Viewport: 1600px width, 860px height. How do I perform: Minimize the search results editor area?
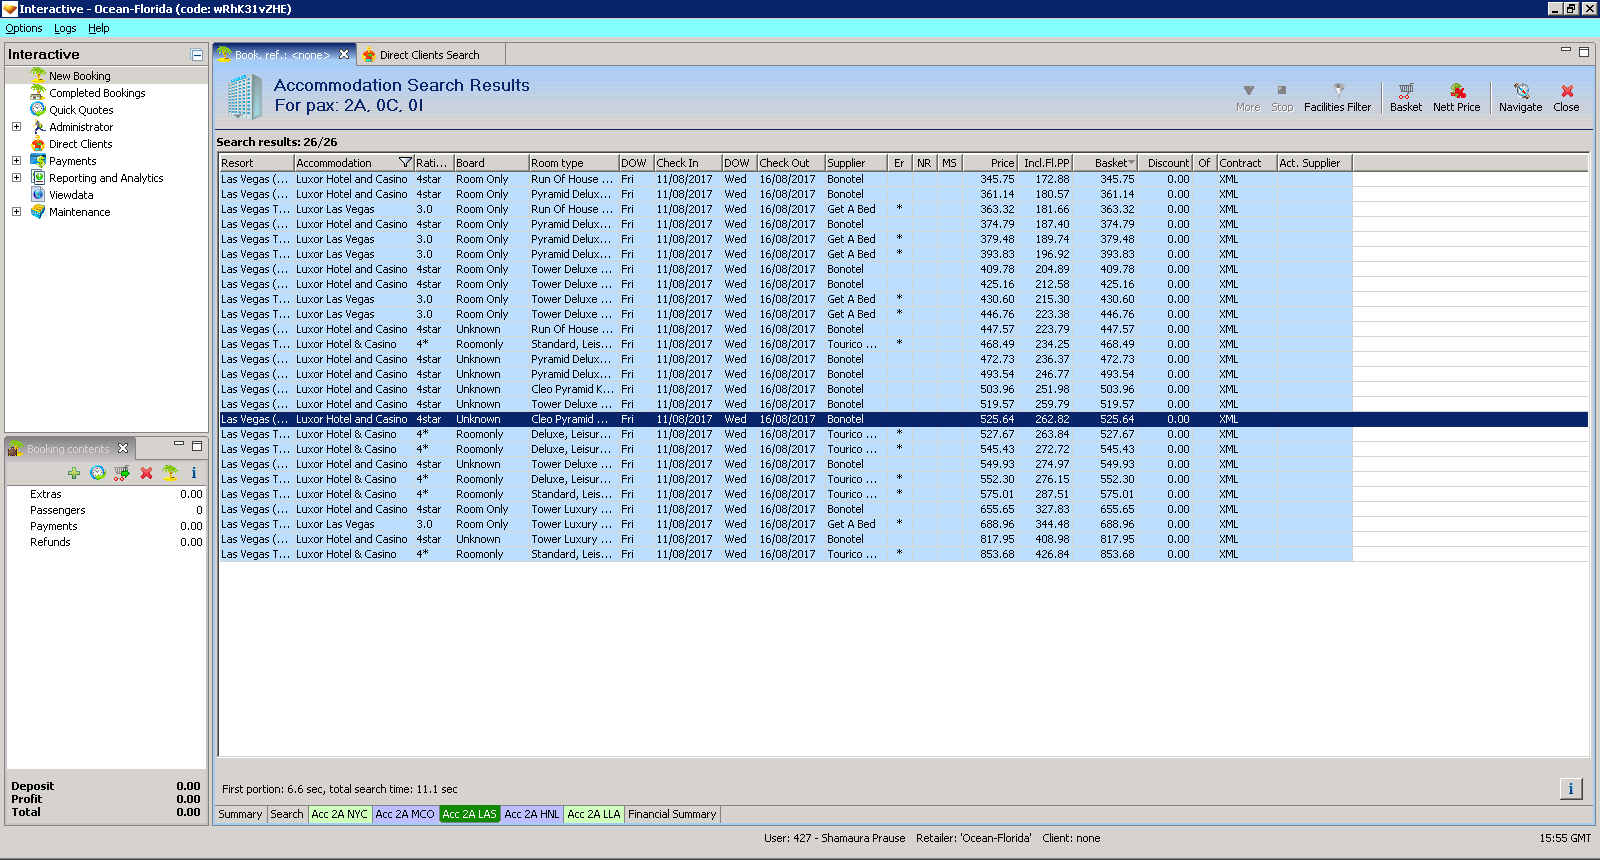point(1566,50)
